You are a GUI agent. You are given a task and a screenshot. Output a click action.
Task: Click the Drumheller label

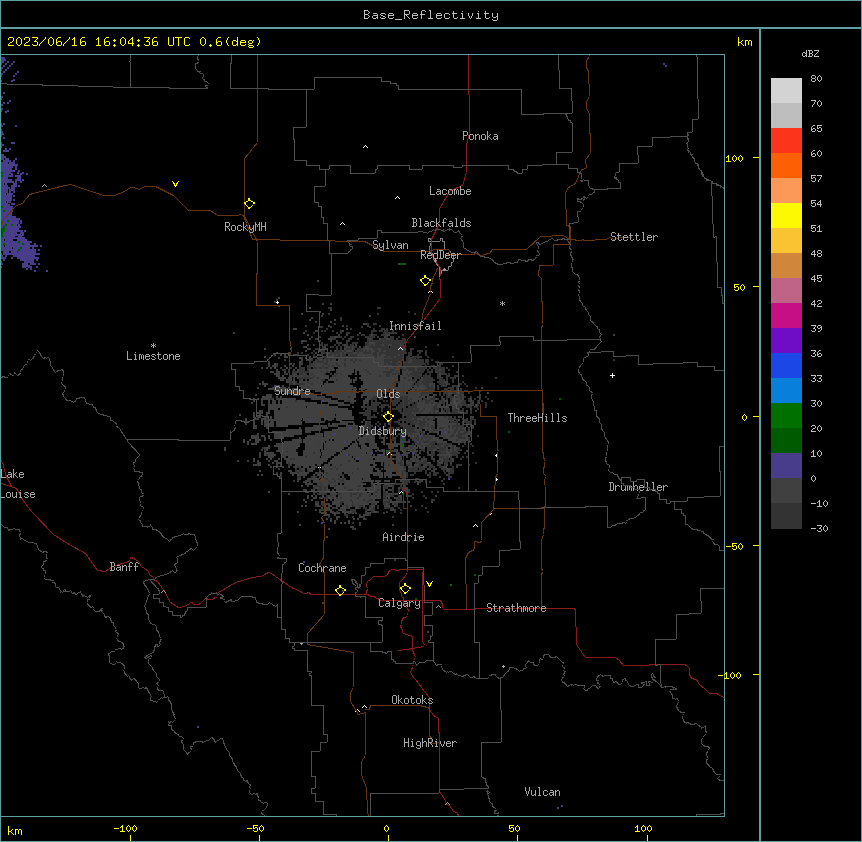point(638,487)
